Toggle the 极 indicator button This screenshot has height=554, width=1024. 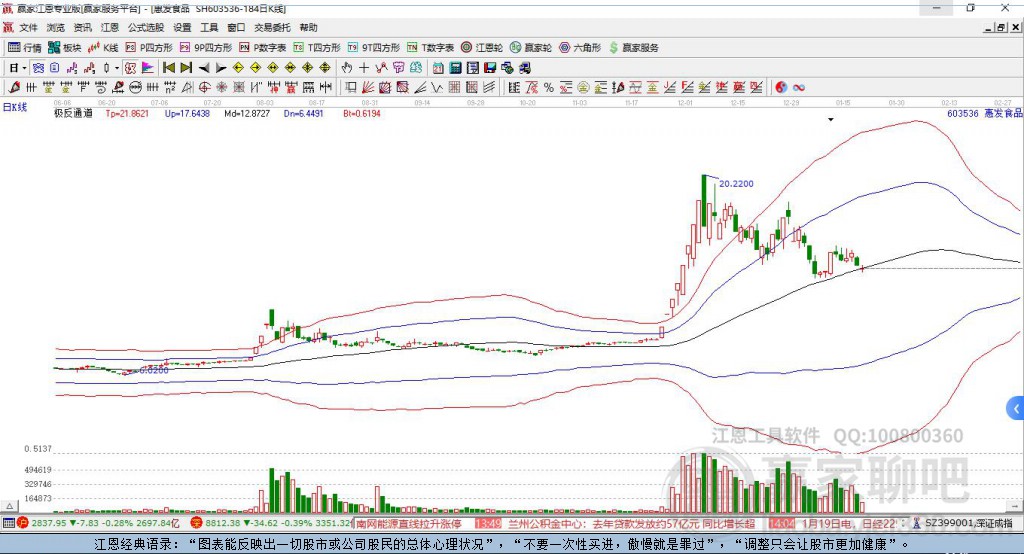point(131,68)
